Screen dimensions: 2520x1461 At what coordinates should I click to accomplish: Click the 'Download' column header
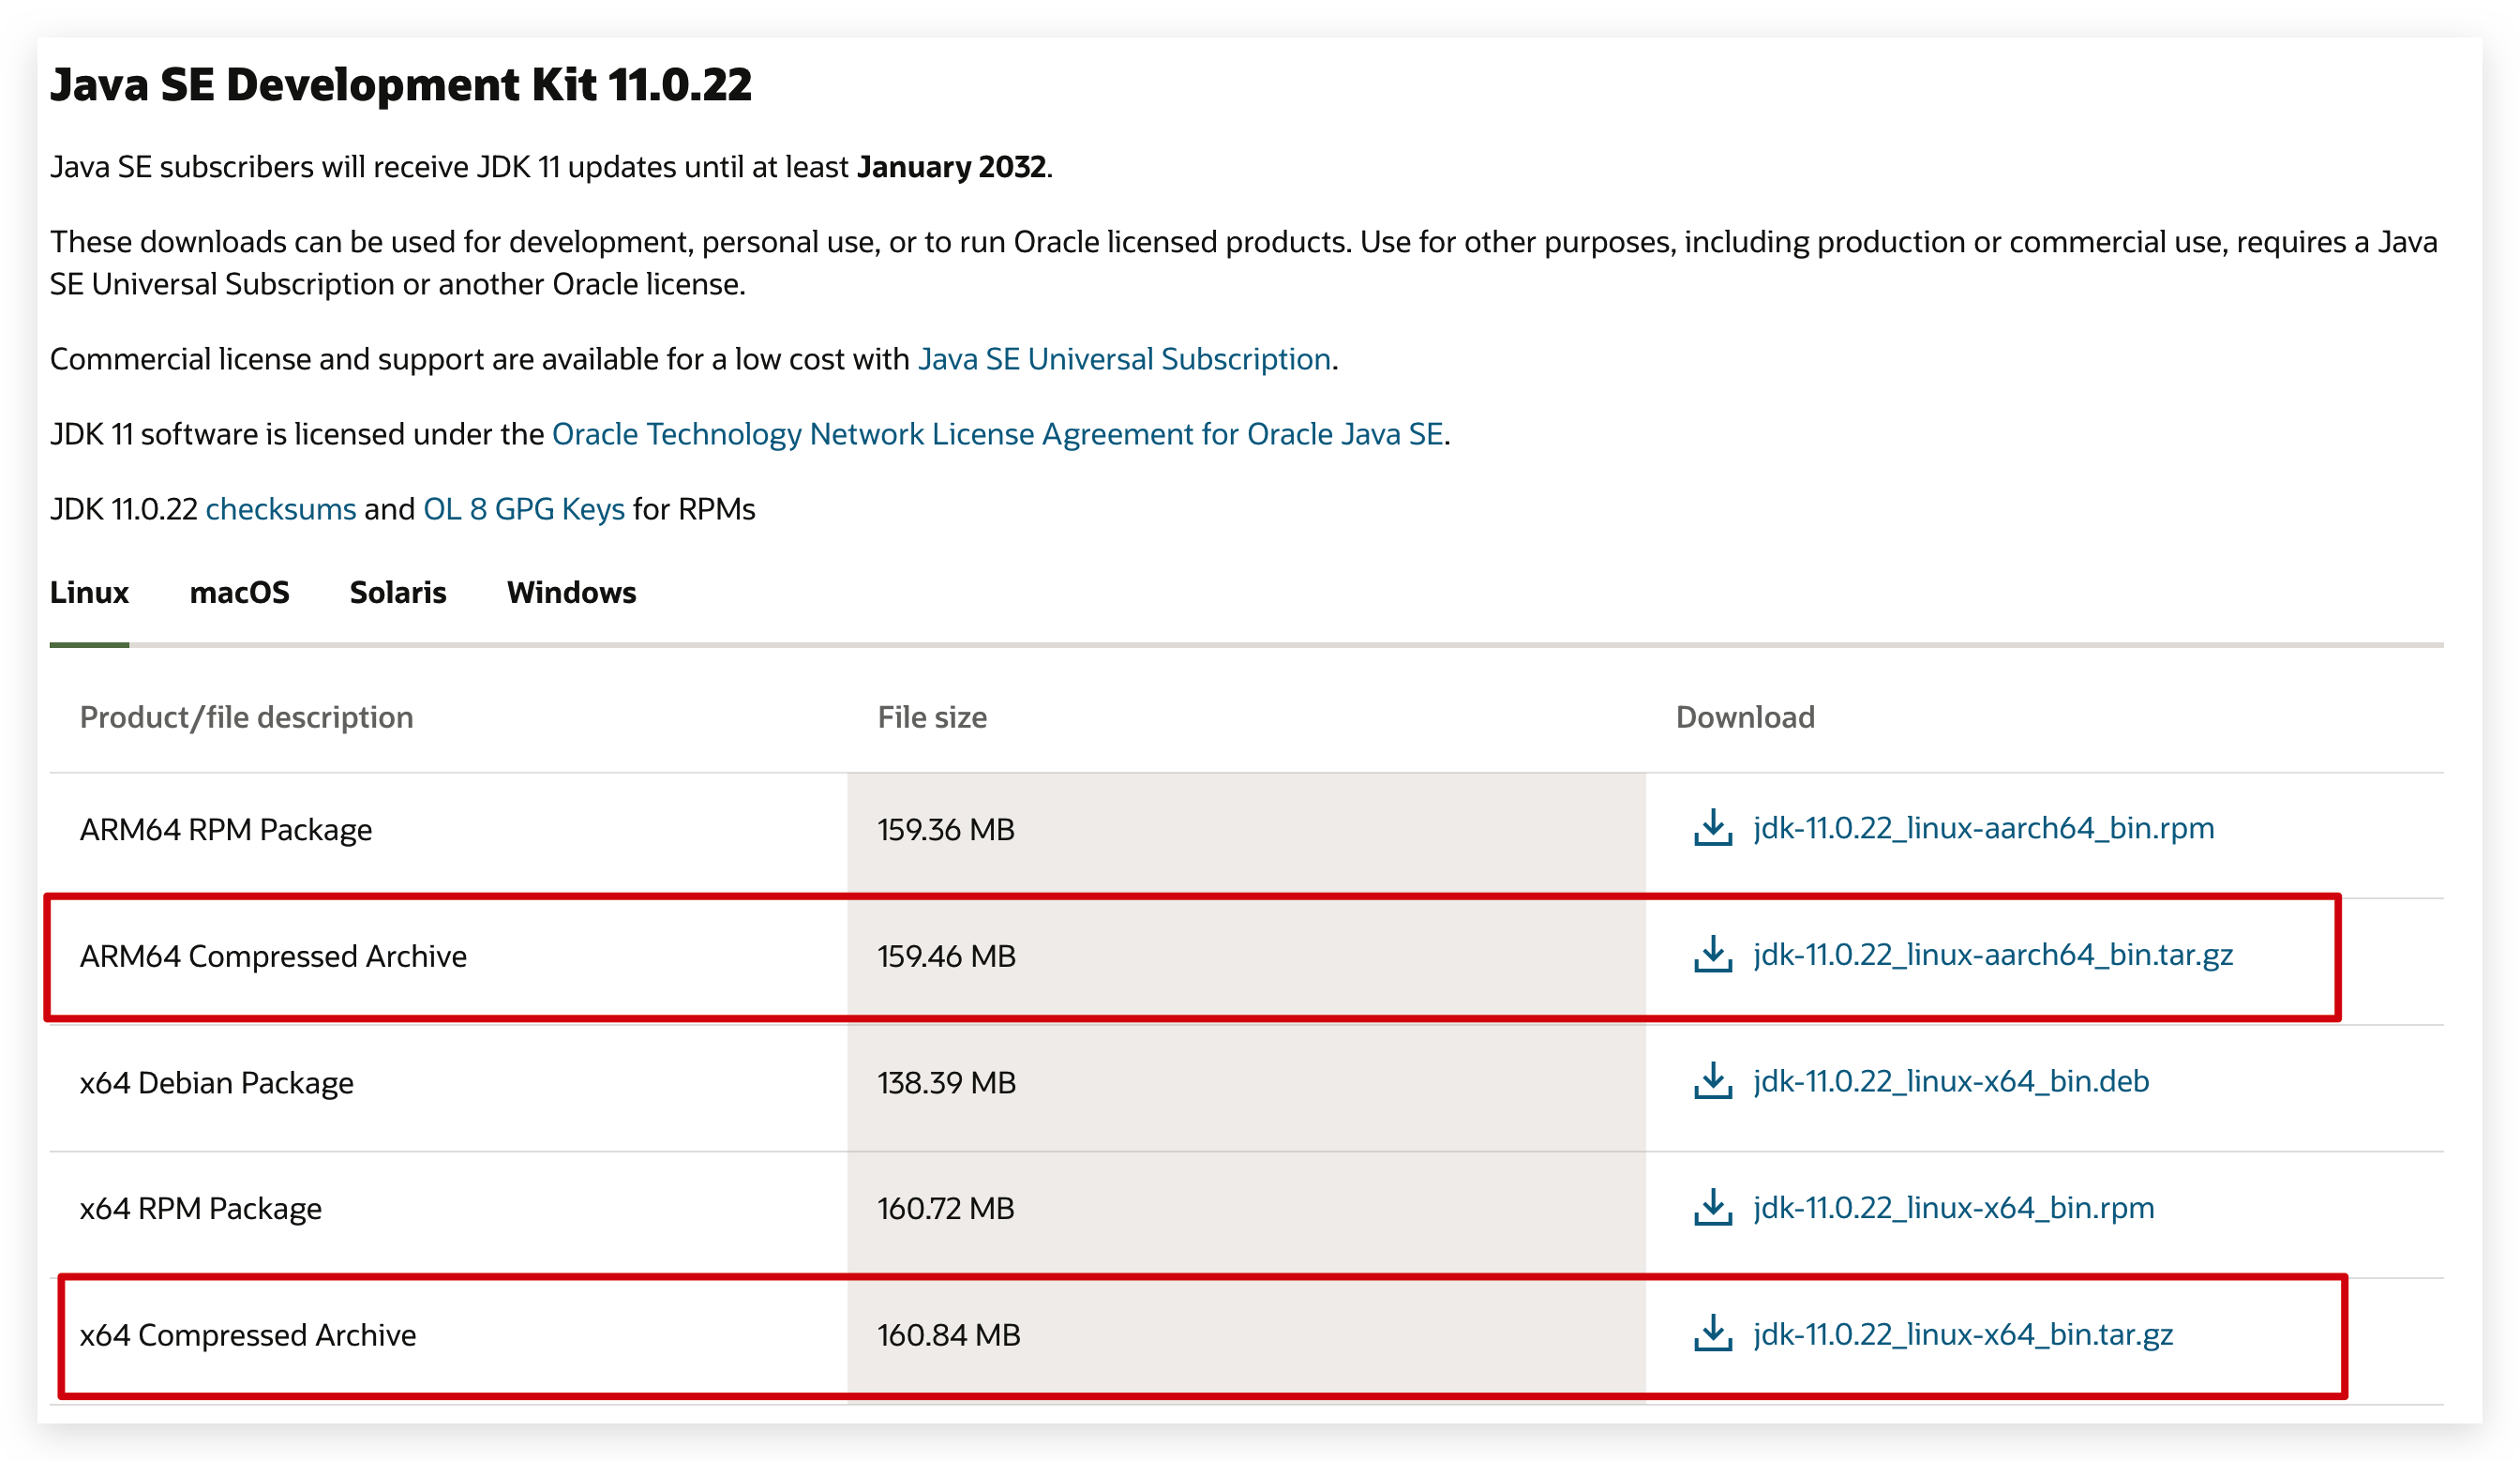click(x=1745, y=717)
